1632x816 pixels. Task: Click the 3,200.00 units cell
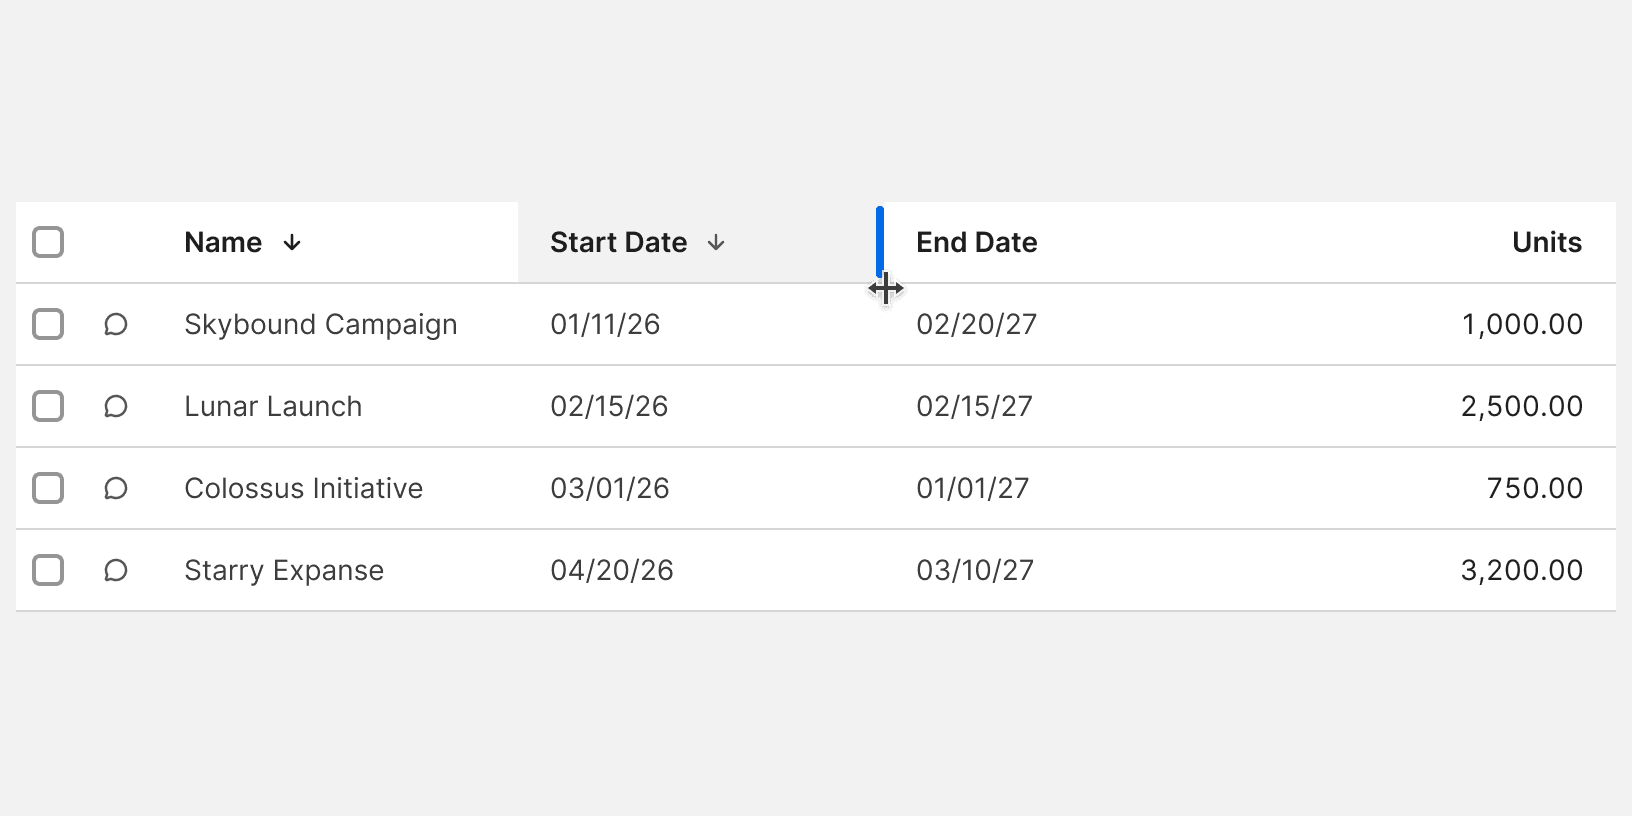[1521, 571]
